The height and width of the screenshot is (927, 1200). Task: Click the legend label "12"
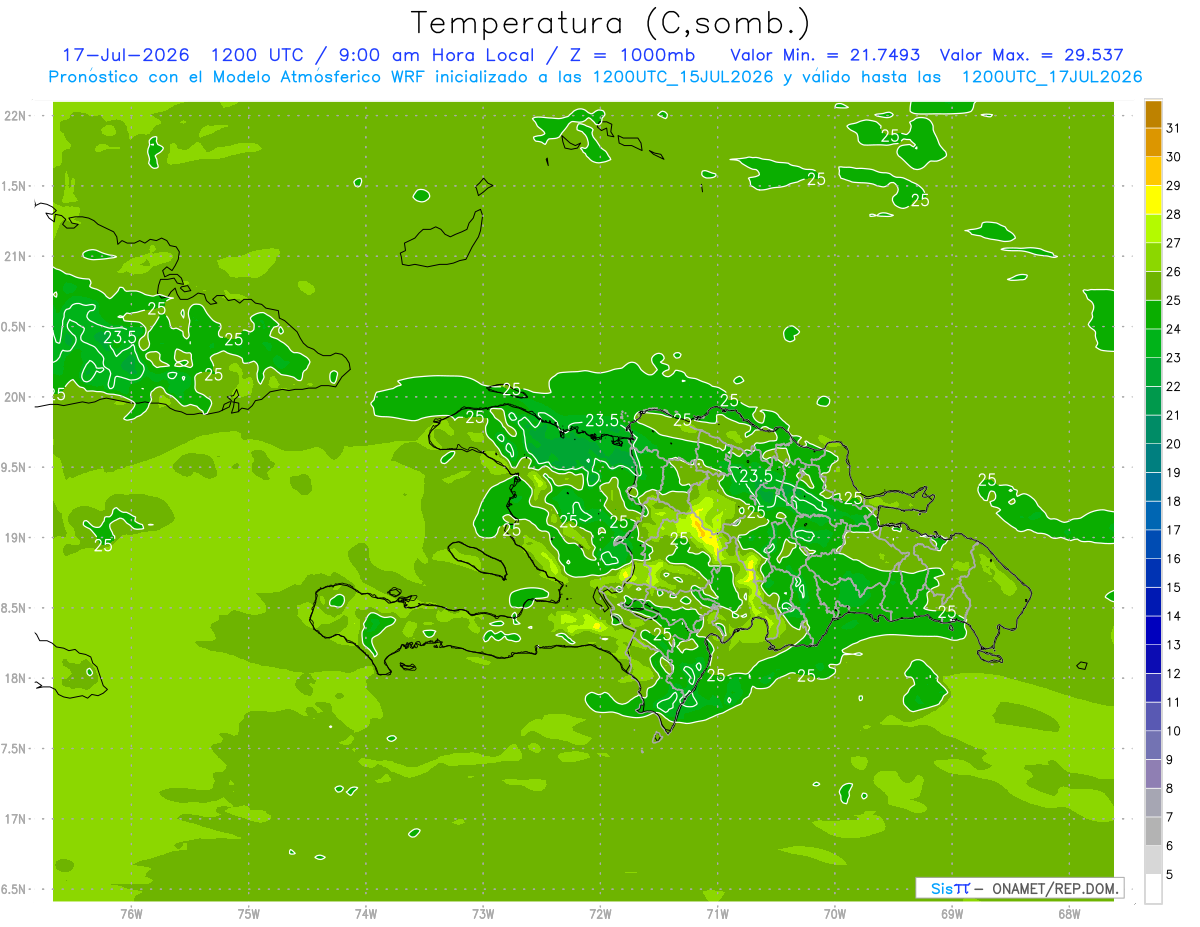coord(1174,674)
